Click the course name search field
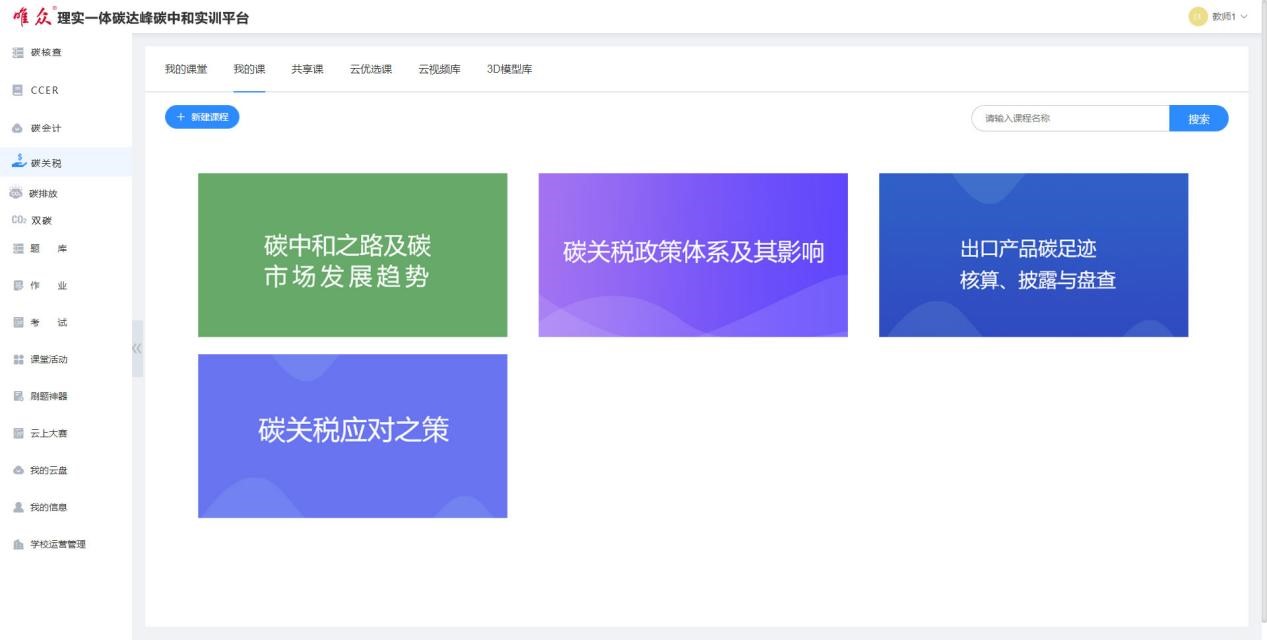Viewport: 1267px width, 640px height. pyautogui.click(x=1070, y=118)
